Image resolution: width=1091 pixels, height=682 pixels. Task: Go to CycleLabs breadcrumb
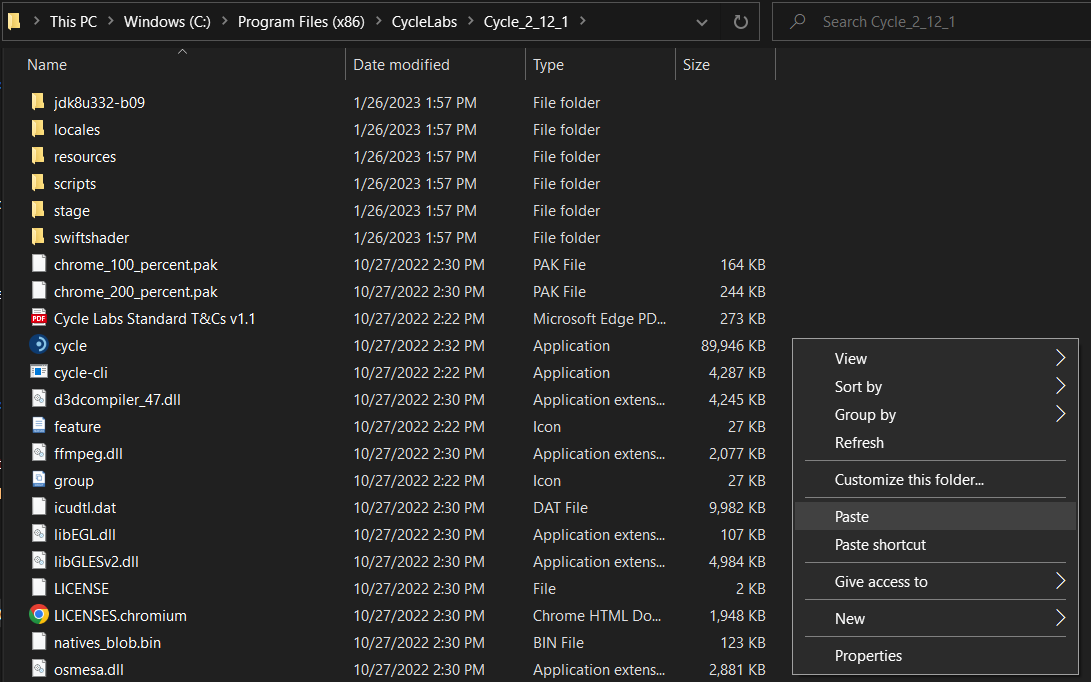[424, 22]
